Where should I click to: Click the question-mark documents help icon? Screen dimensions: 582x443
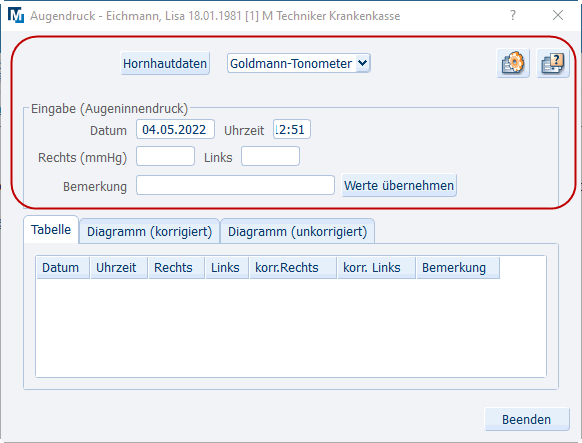click(x=553, y=63)
